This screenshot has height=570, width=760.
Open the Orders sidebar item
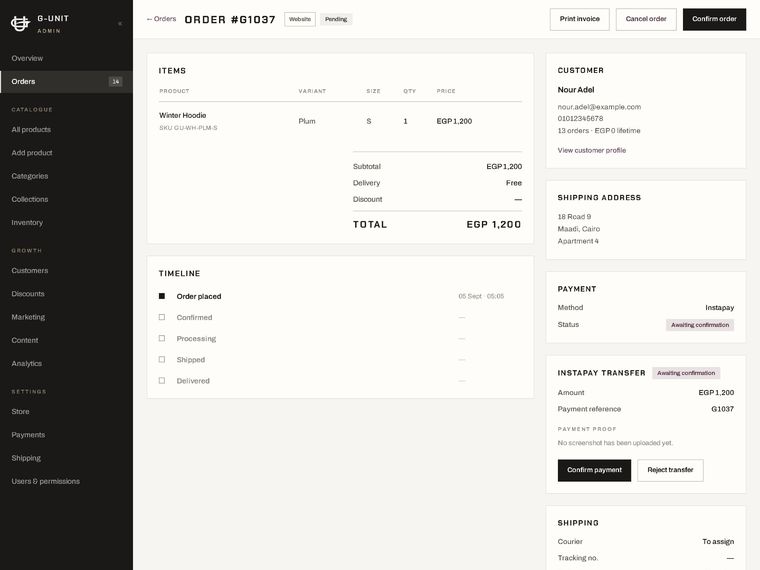tap(66, 81)
